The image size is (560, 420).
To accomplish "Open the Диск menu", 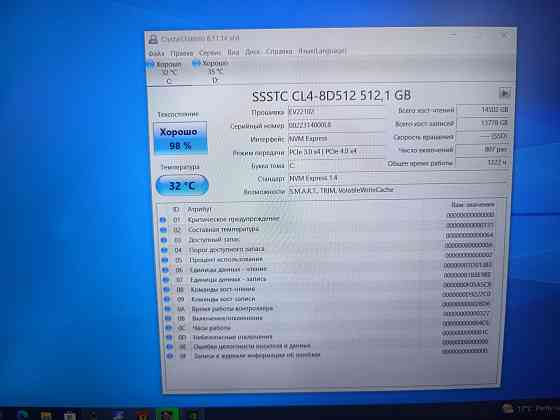I will pyautogui.click(x=252, y=52).
